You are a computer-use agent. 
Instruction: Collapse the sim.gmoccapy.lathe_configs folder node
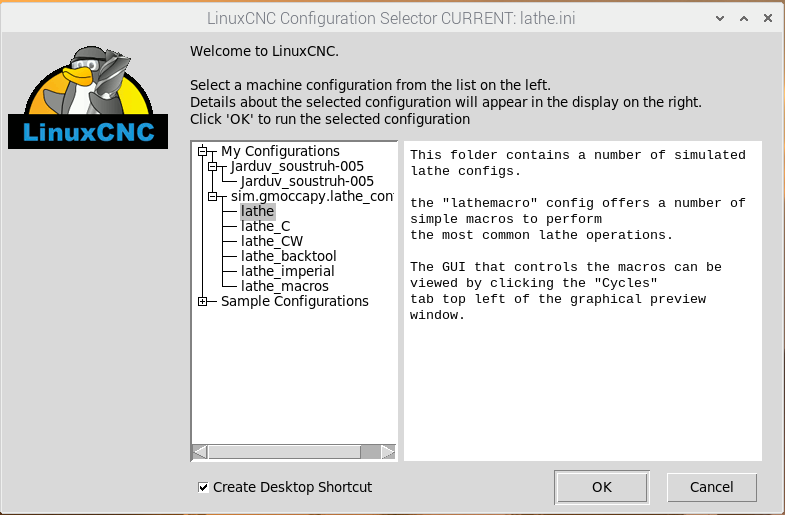click(x=213, y=197)
